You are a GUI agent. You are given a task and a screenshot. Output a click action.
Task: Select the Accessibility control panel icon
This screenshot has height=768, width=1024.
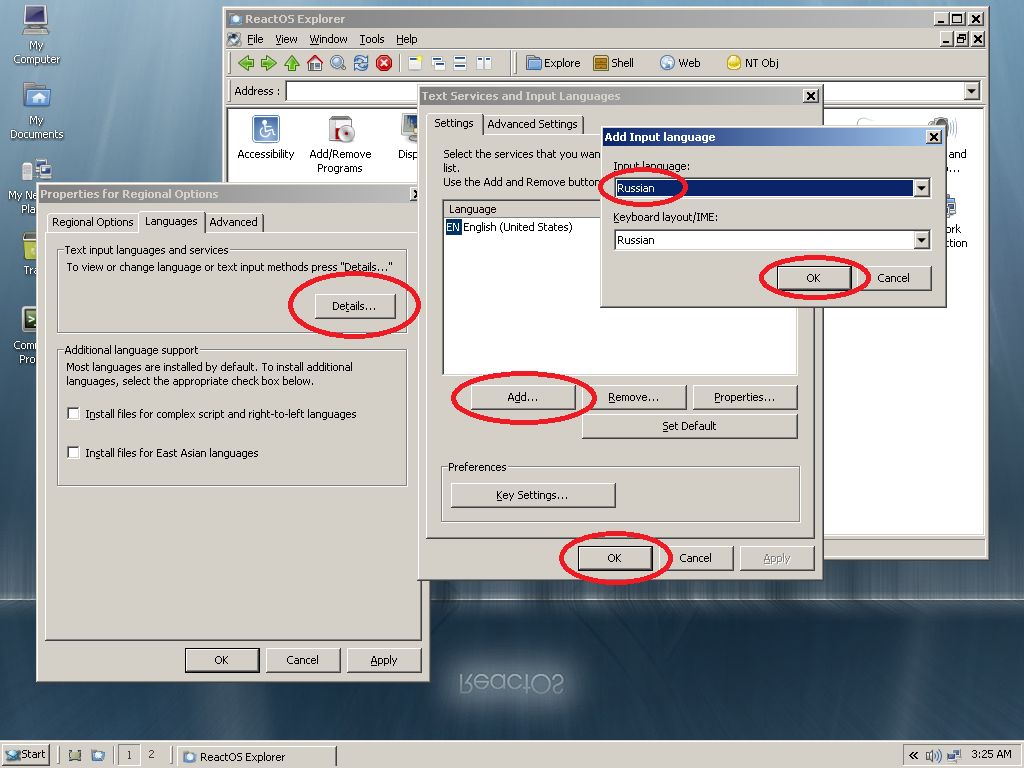tap(266, 137)
